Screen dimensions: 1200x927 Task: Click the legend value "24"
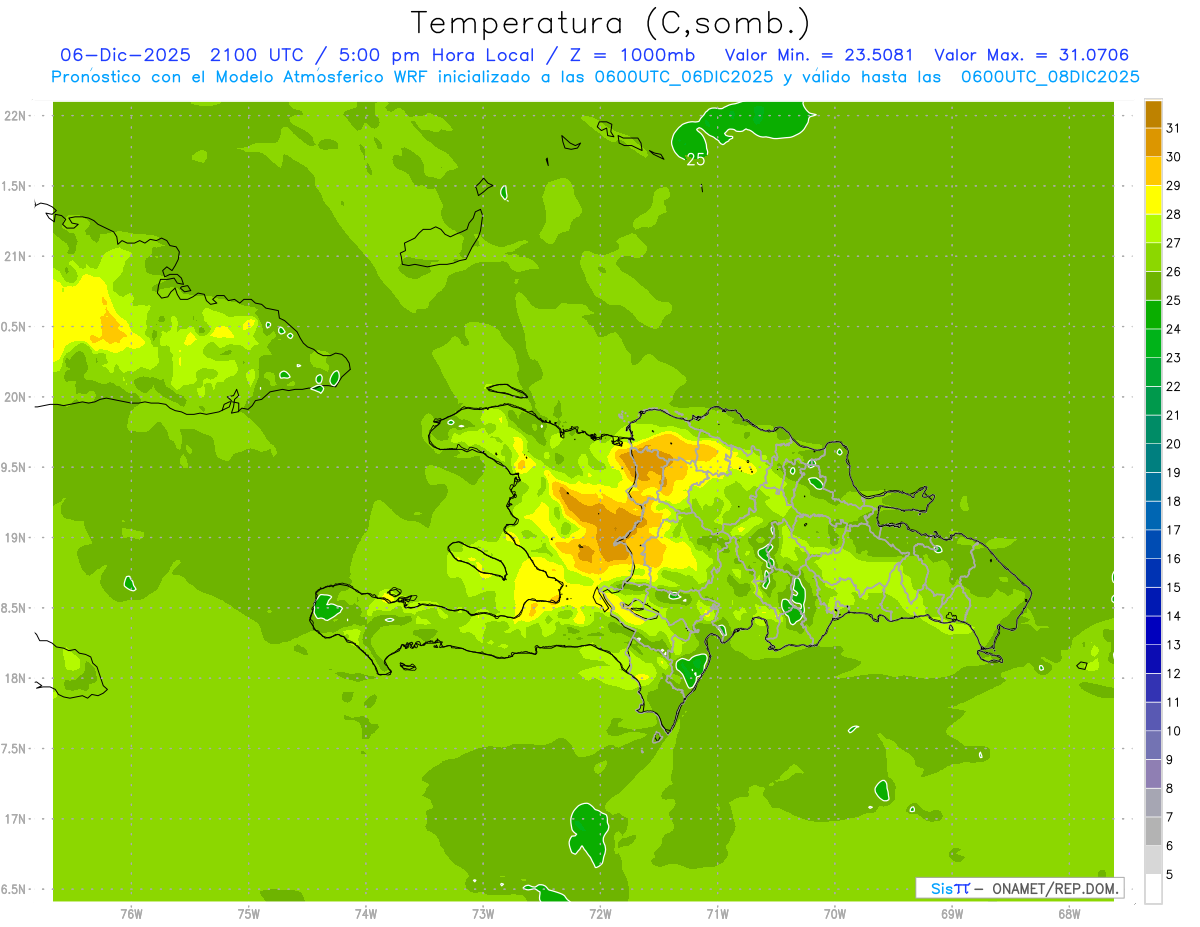coord(1173,329)
